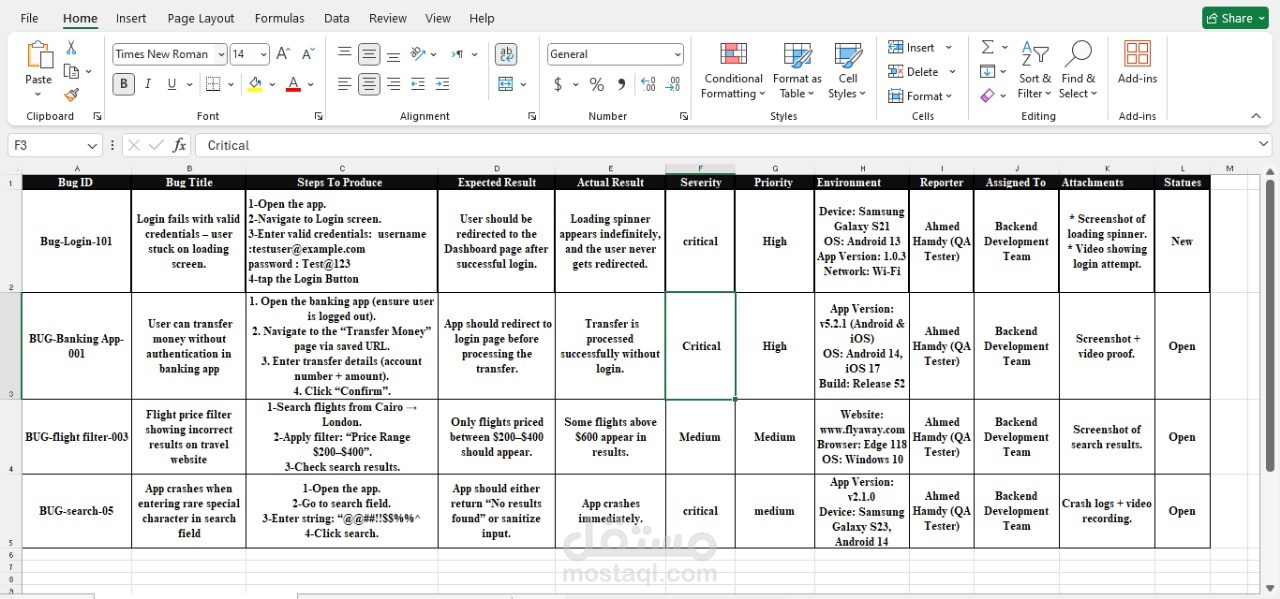Toggle Middle Align vertical alignment
This screenshot has width=1280, height=599.
pyautogui.click(x=369, y=54)
